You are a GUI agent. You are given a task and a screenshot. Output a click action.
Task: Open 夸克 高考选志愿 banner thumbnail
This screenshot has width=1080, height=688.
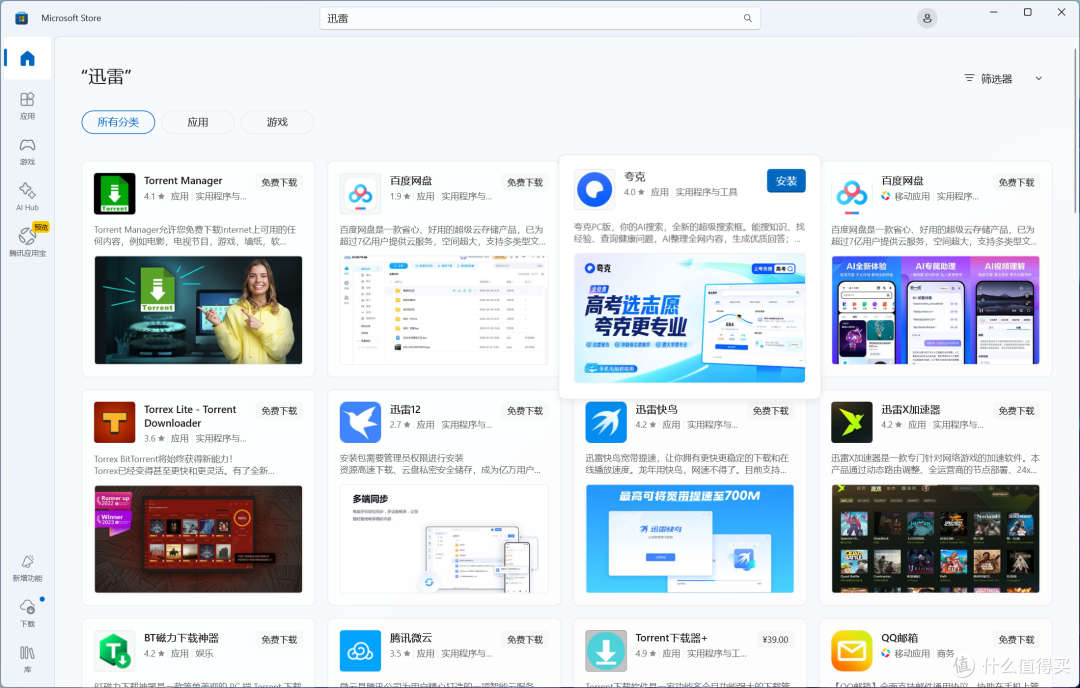click(x=689, y=317)
